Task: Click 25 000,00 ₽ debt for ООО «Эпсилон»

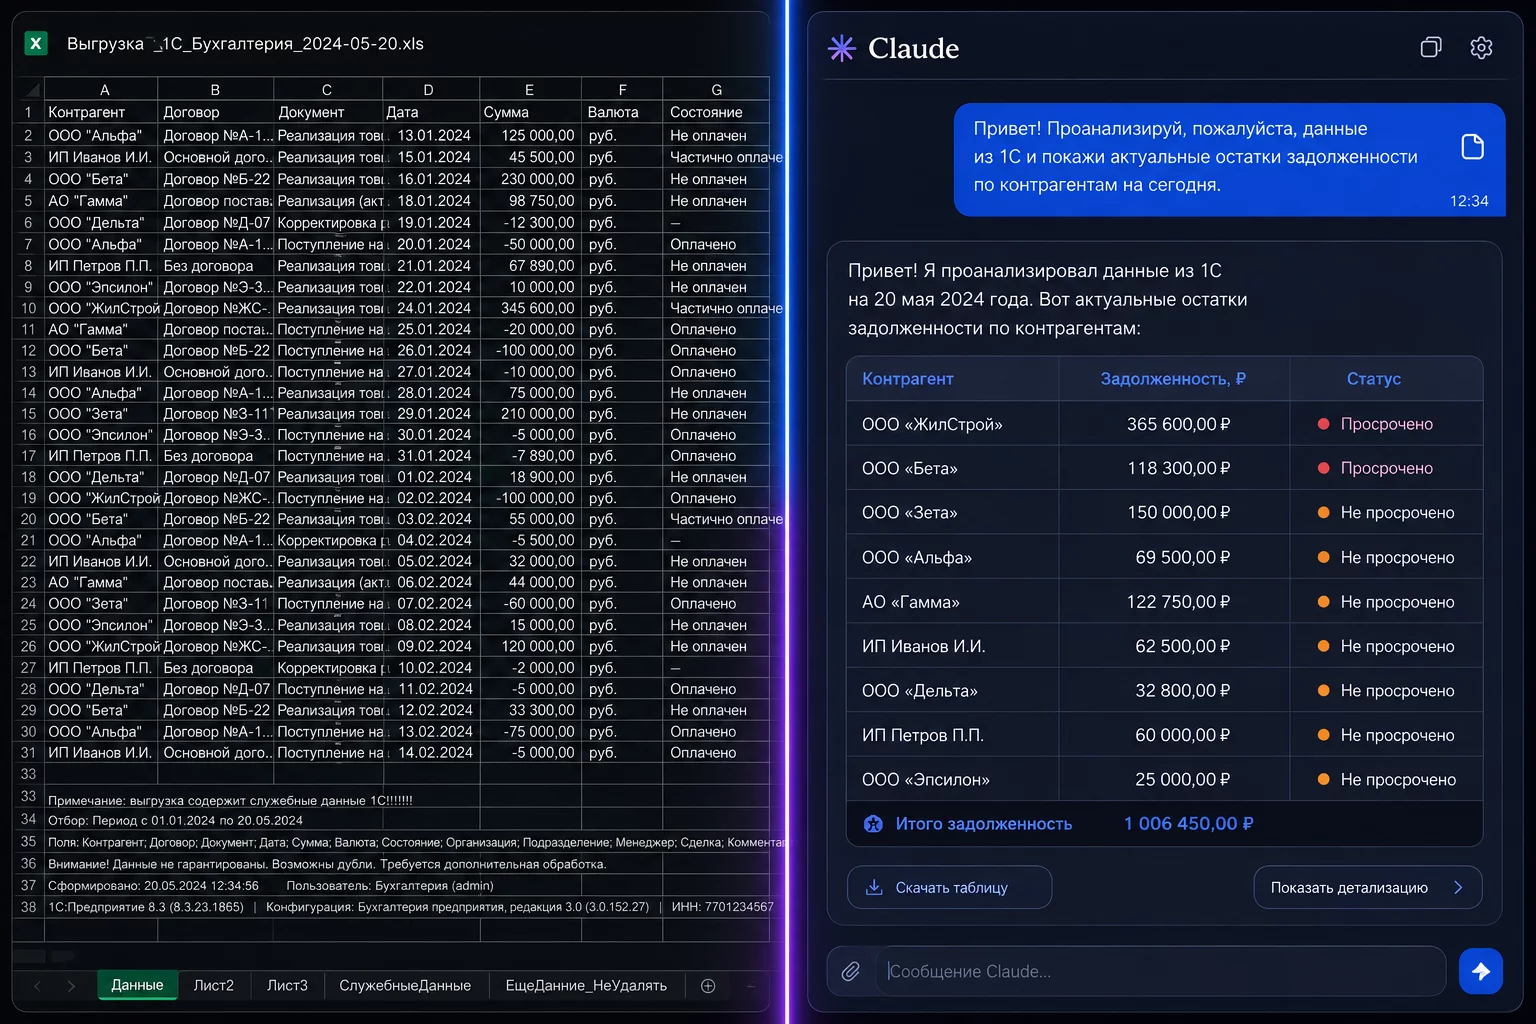Action: click(x=1182, y=779)
